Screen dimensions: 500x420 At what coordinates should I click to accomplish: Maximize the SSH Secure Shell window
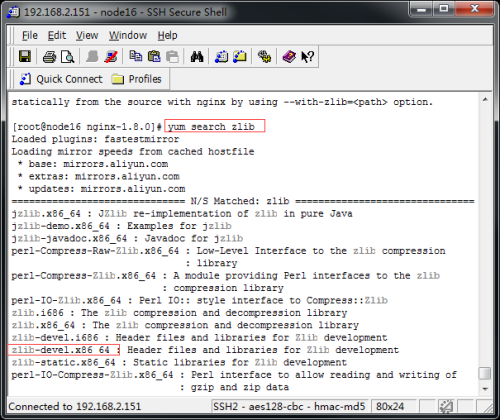[x=444, y=9]
